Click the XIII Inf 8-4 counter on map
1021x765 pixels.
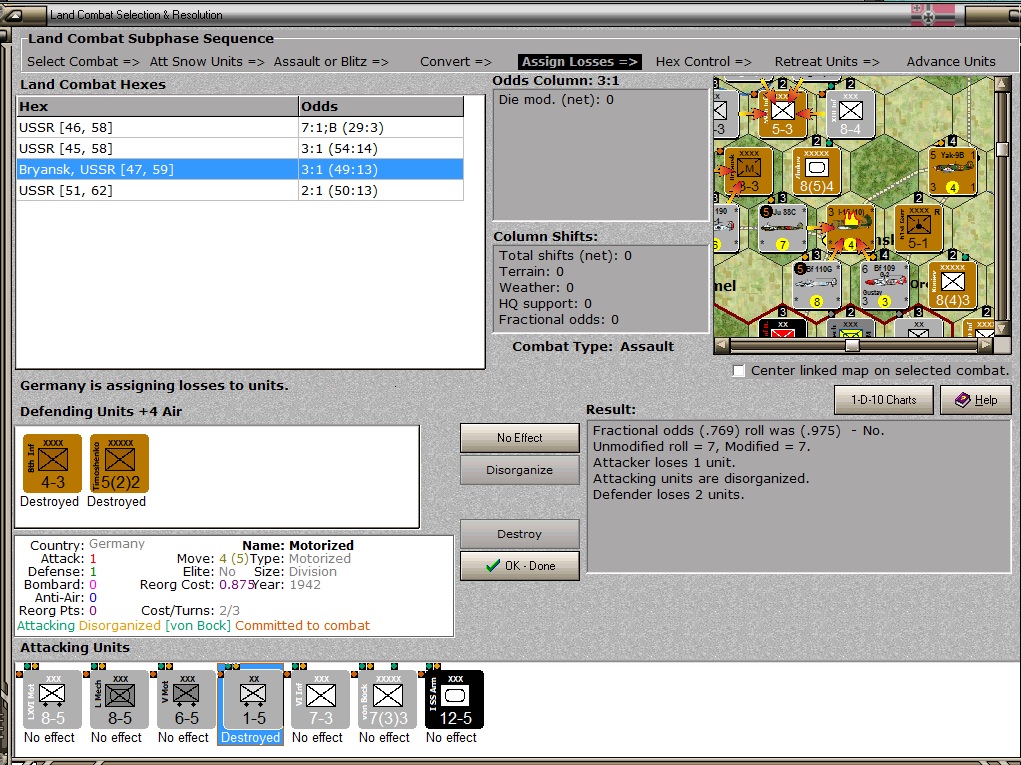[x=850, y=114]
